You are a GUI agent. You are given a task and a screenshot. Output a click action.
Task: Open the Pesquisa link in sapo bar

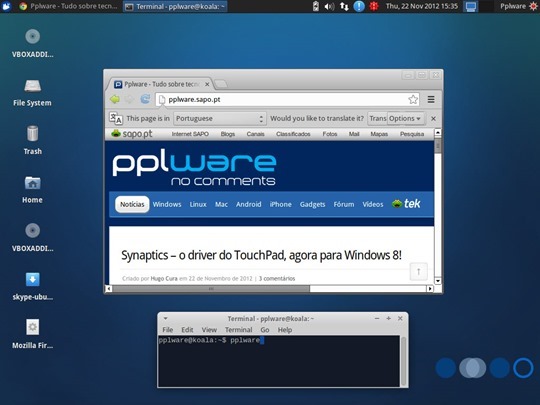412,134
